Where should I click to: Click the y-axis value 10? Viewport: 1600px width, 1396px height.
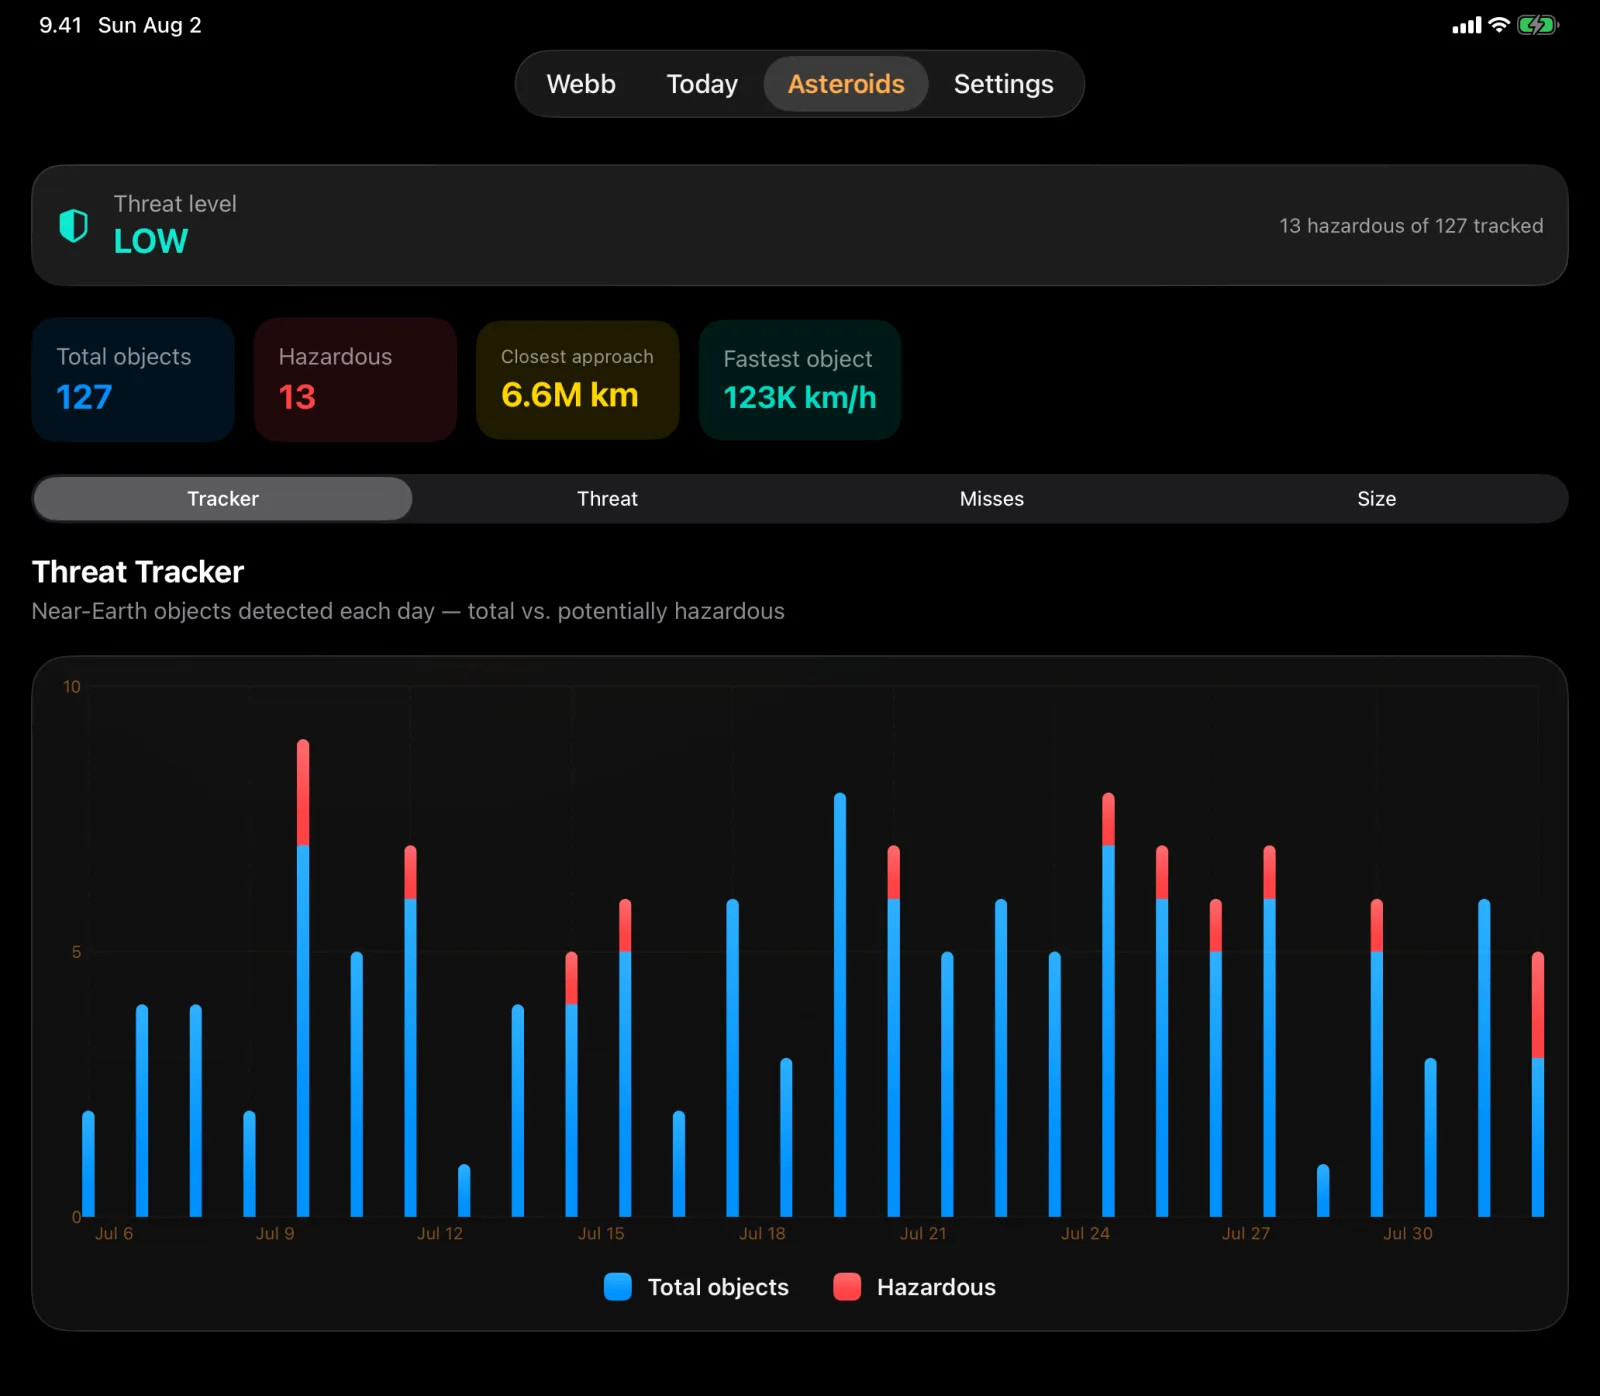pyautogui.click(x=72, y=687)
